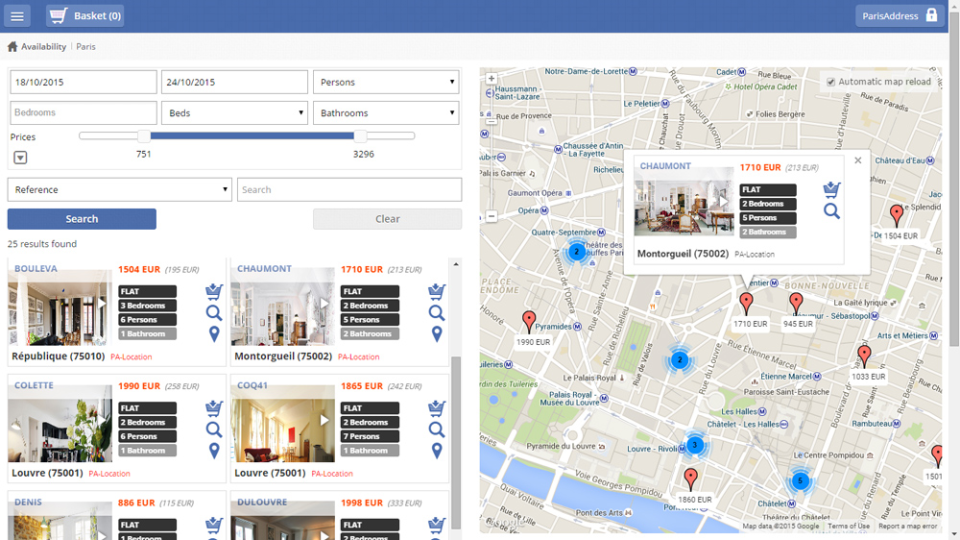This screenshot has height=540, width=960.
Task: Click magnifier icon for COLETTE listing
Action: [x=214, y=430]
